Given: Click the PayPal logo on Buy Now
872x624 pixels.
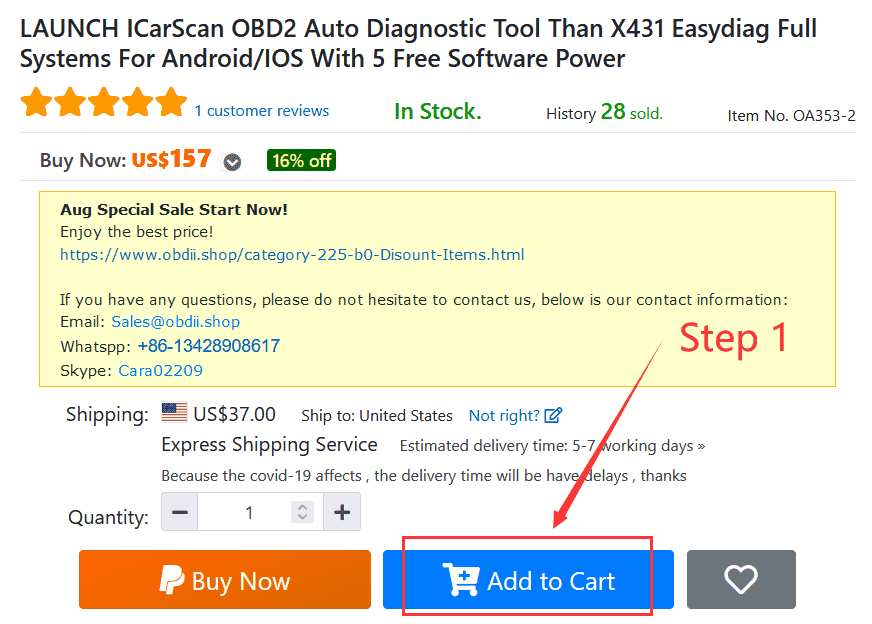Looking at the screenshot, I should (x=172, y=580).
